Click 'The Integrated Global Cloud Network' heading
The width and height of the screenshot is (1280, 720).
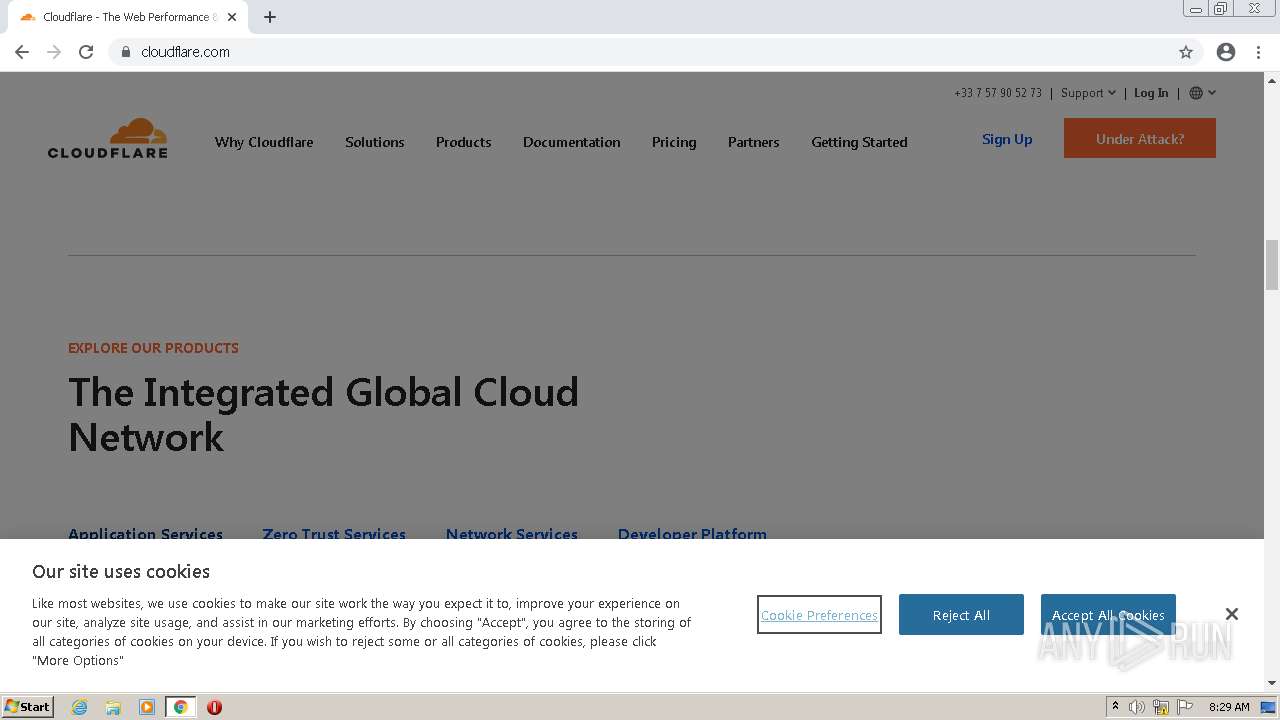(x=323, y=414)
